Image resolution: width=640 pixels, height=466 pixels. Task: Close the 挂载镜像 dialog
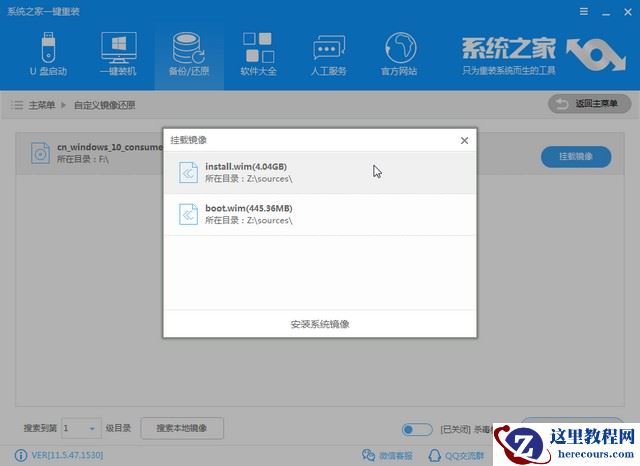pos(464,140)
